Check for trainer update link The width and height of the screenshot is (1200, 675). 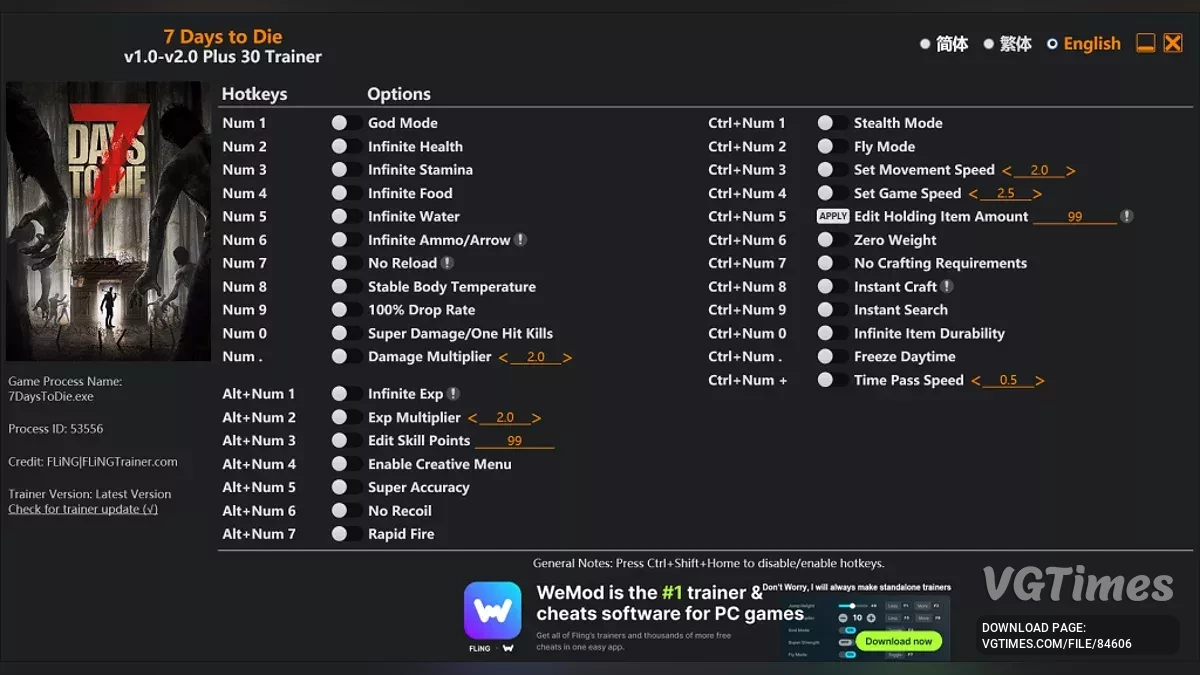(83, 509)
